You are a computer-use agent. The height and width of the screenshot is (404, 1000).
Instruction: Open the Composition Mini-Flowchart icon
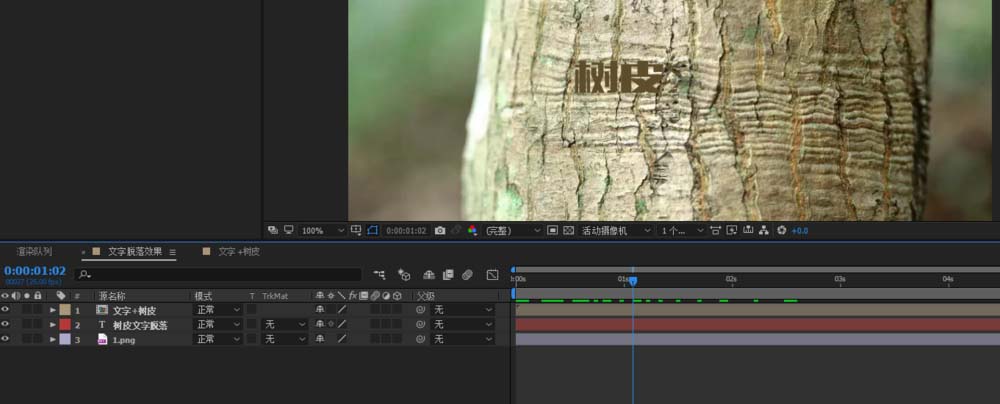(379, 274)
